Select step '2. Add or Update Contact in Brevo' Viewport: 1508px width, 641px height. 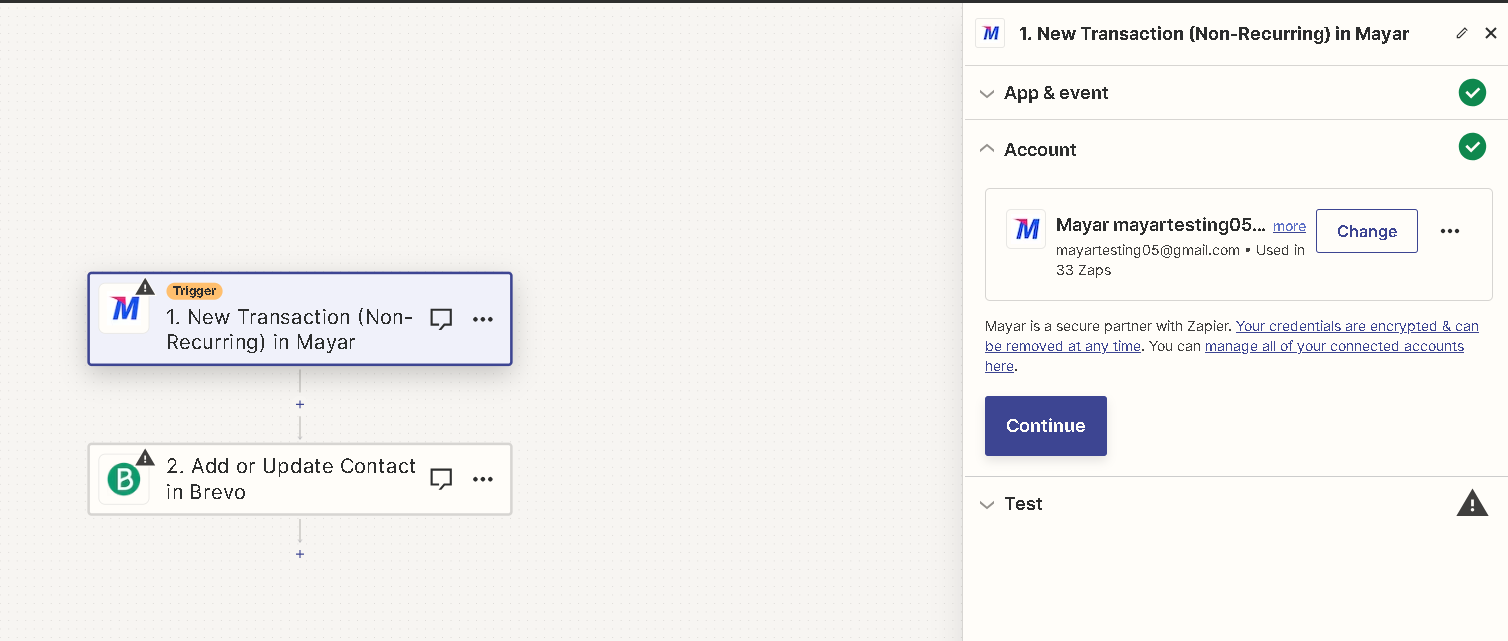coord(300,479)
